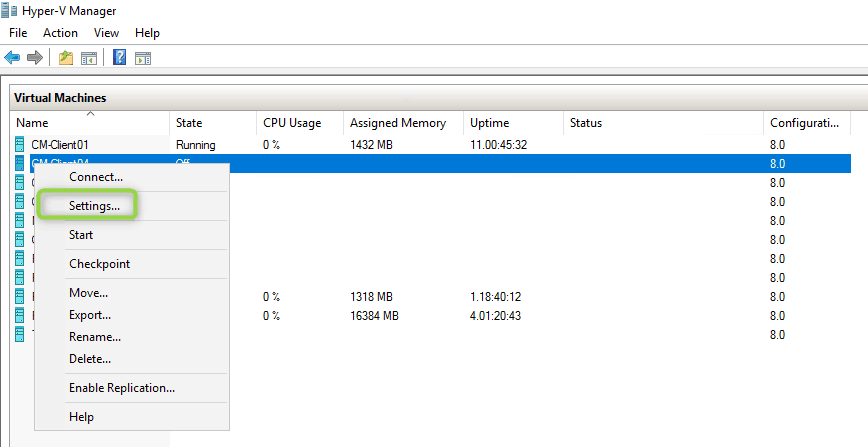The height and width of the screenshot is (447, 868).
Task: Click the blue Help question mark icon
Action: 119,57
